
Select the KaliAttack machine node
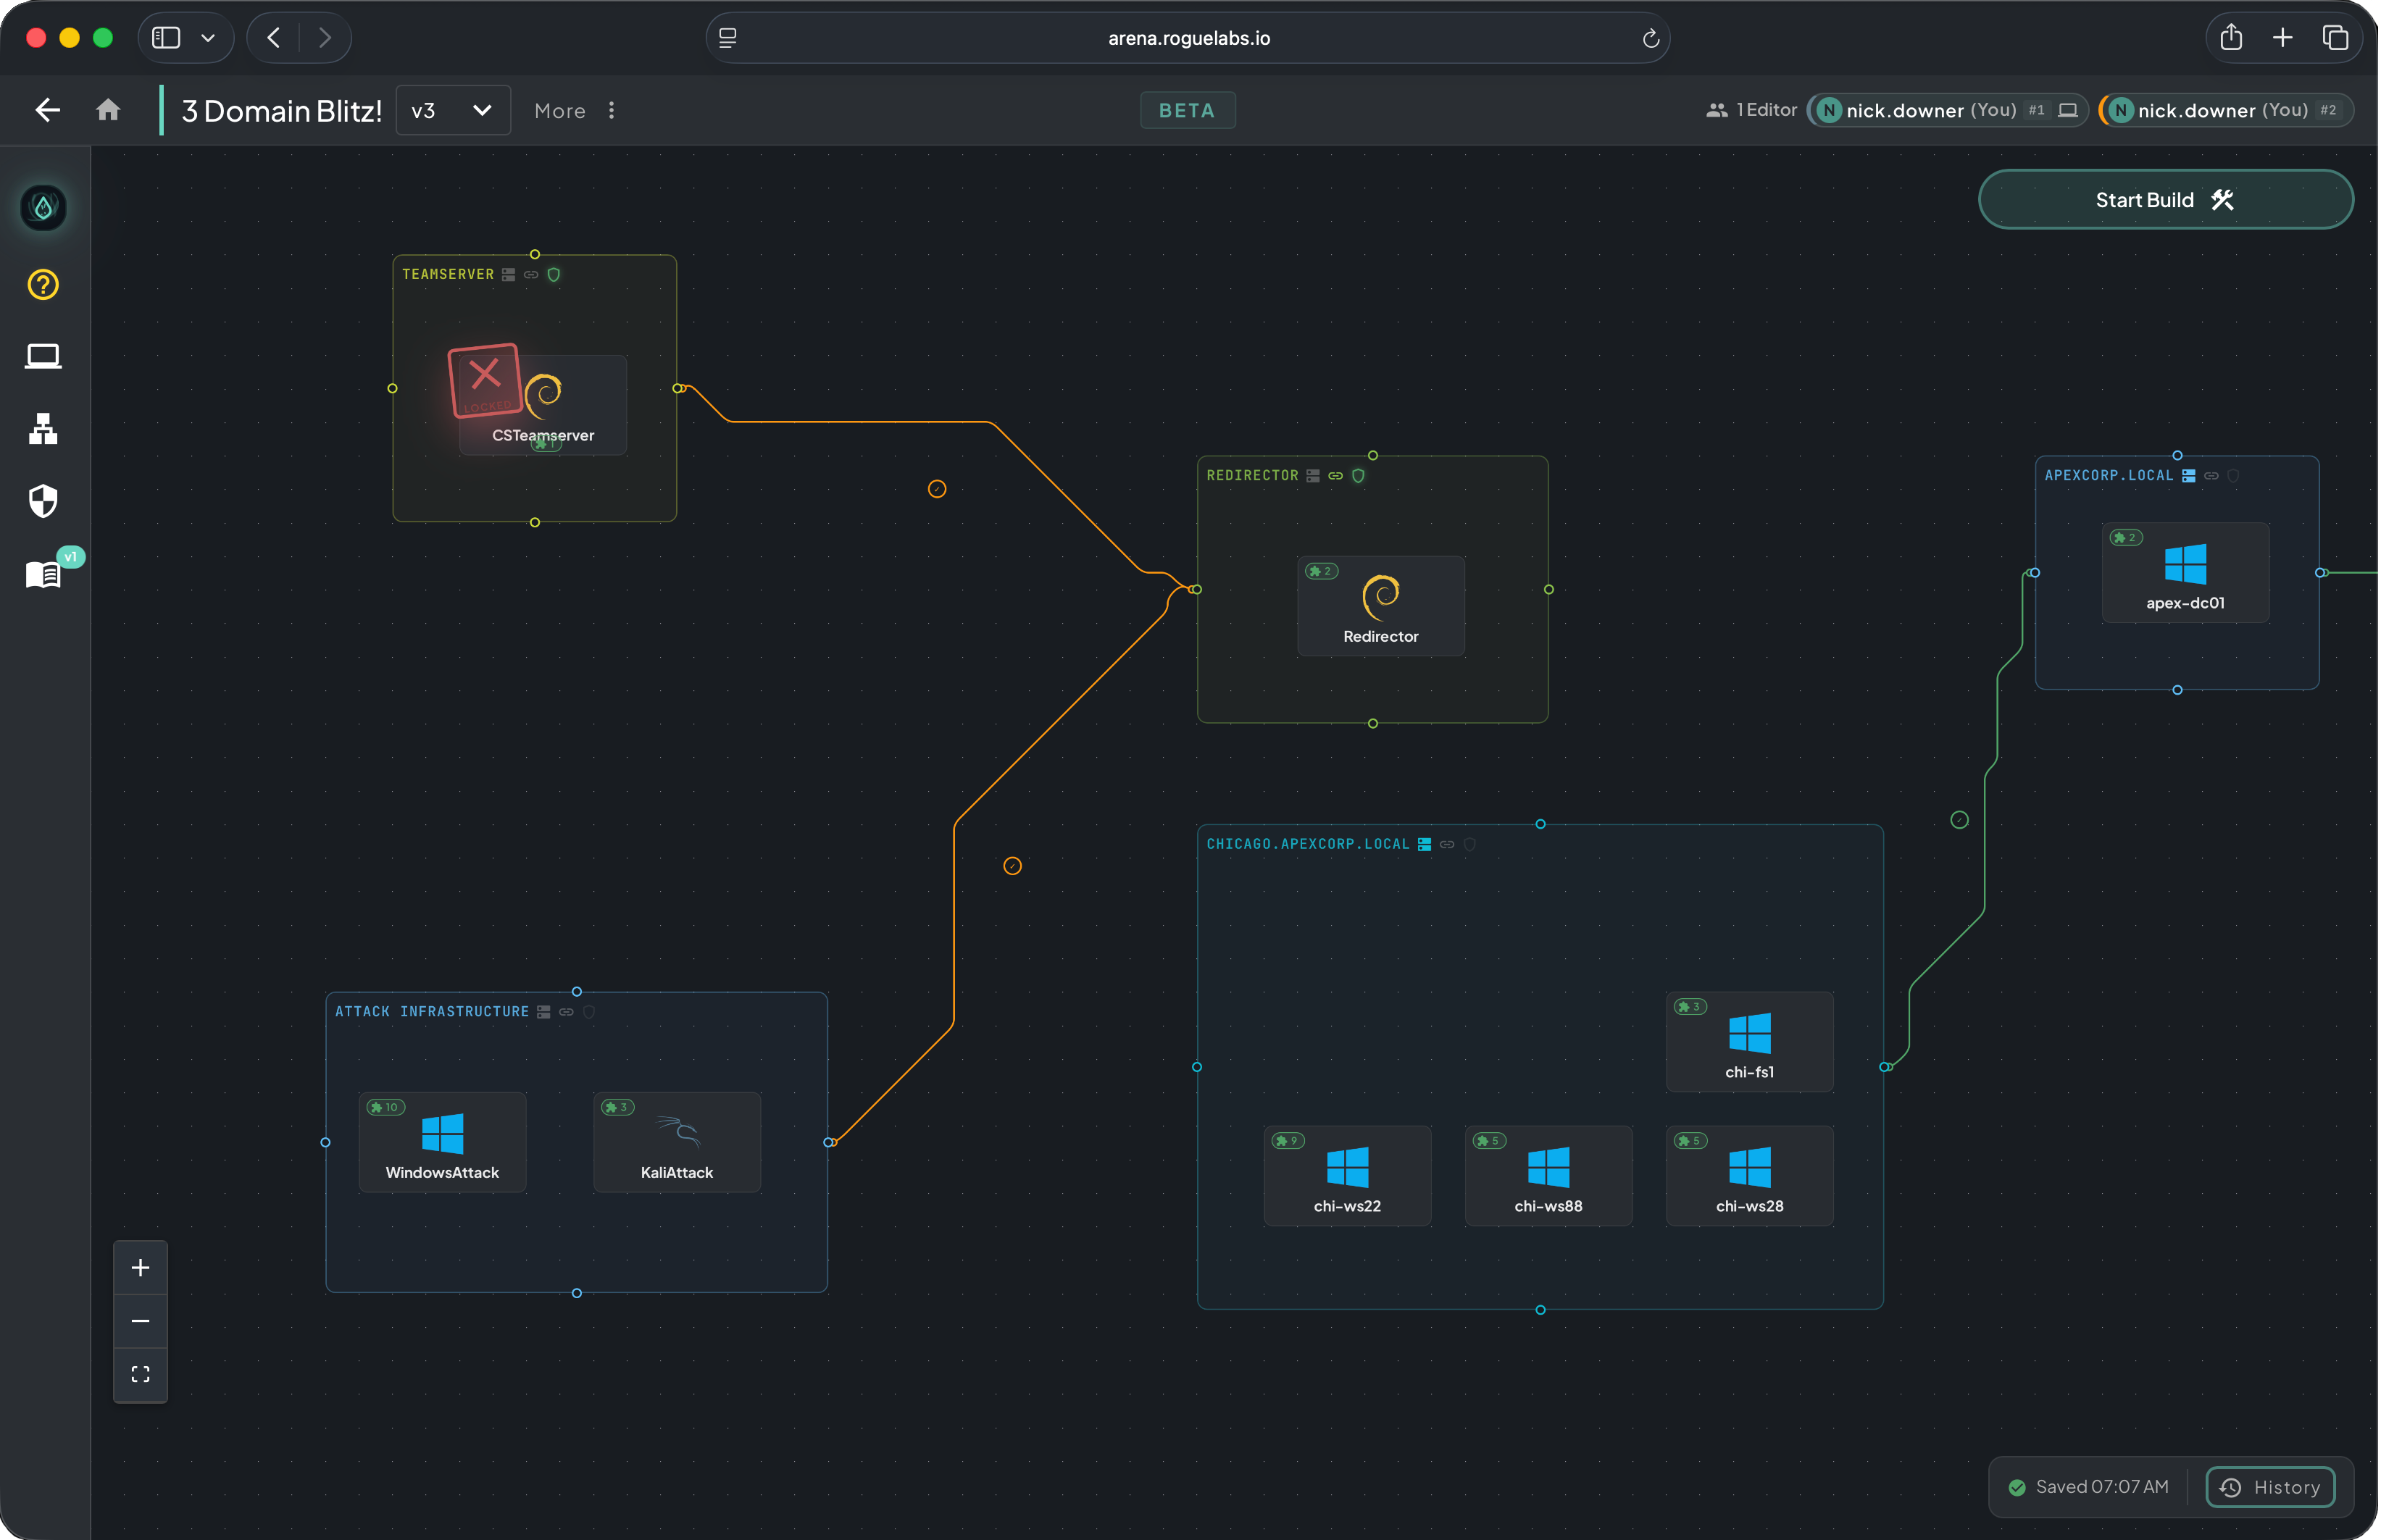click(x=677, y=1142)
